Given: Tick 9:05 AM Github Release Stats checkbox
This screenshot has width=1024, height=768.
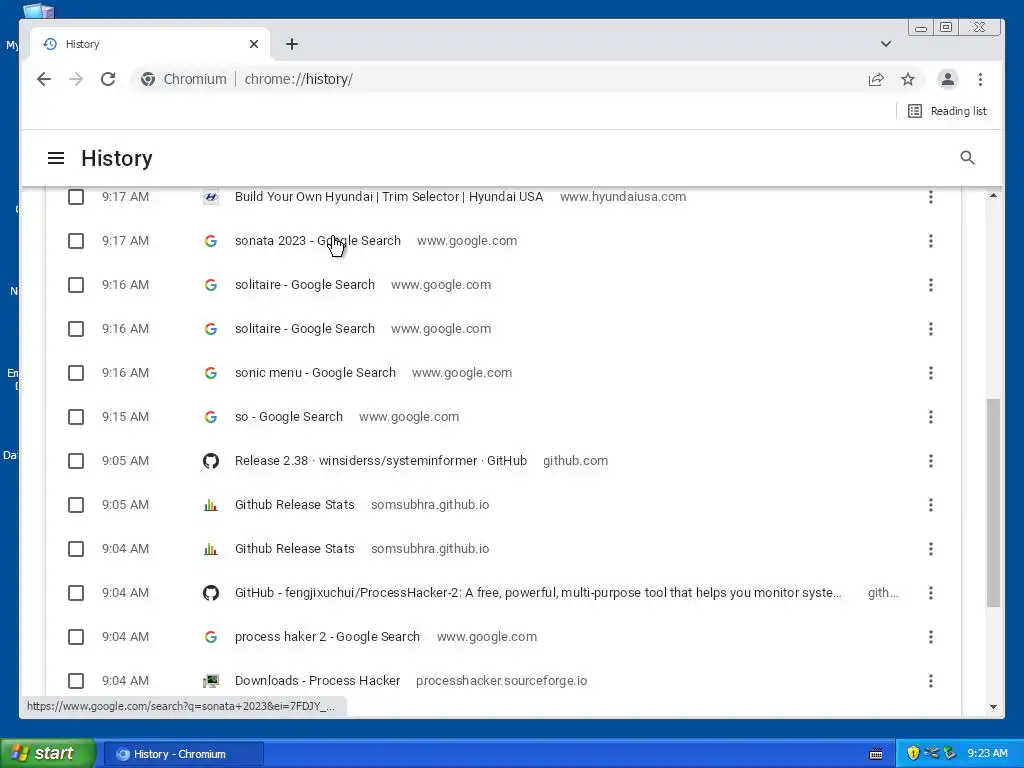Looking at the screenshot, I should pos(76,505).
